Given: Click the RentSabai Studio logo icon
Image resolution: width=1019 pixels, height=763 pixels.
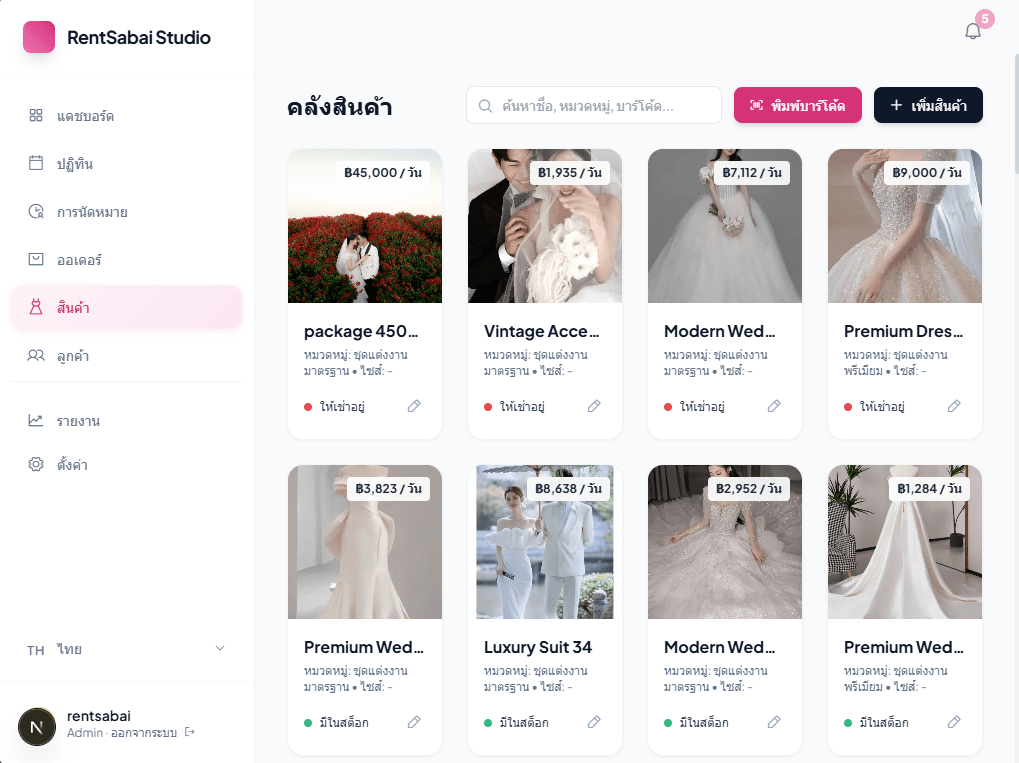Looking at the screenshot, I should tap(39, 38).
